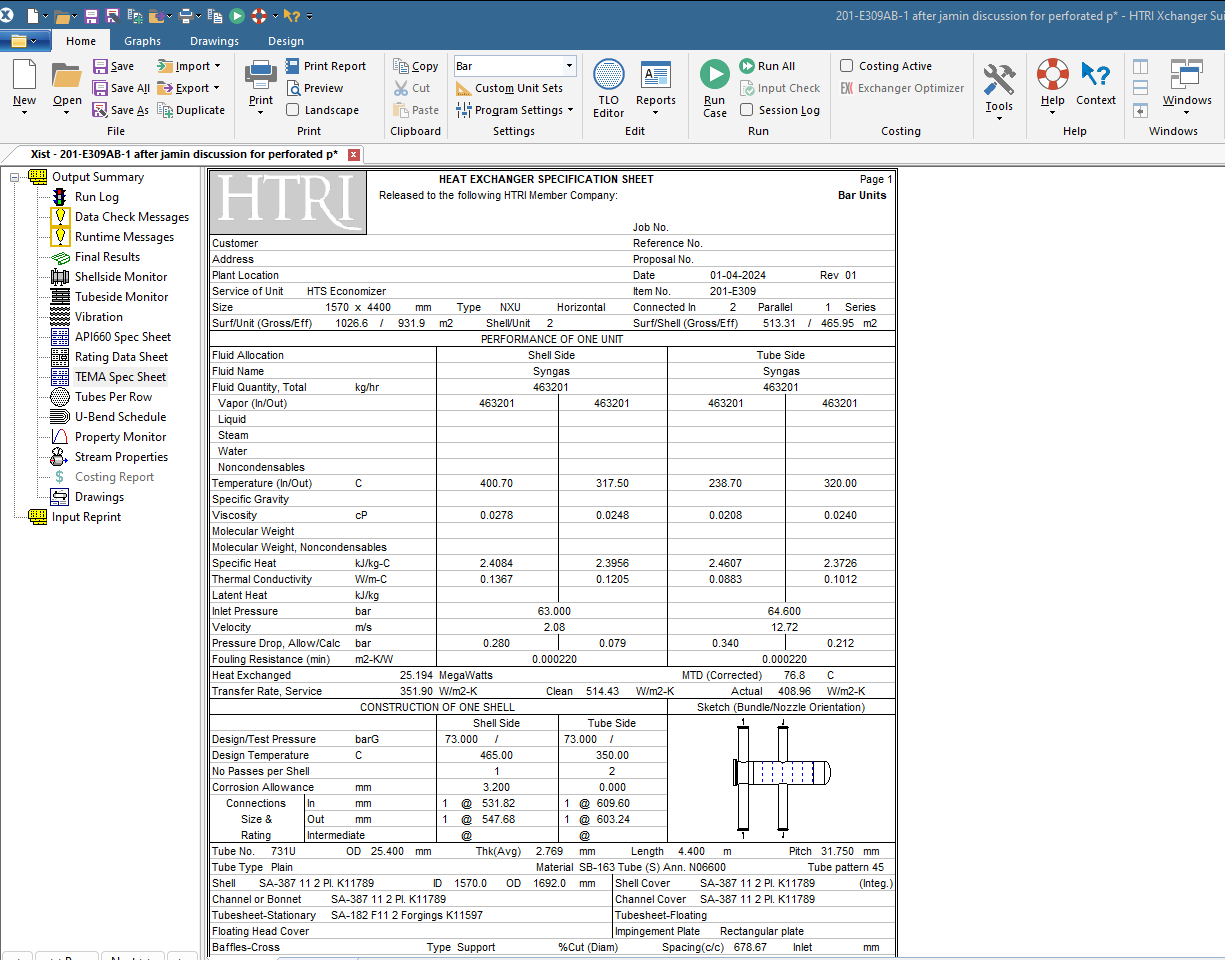The width and height of the screenshot is (1225, 960).
Task: Click the Save button in File group
Action: click(113, 66)
